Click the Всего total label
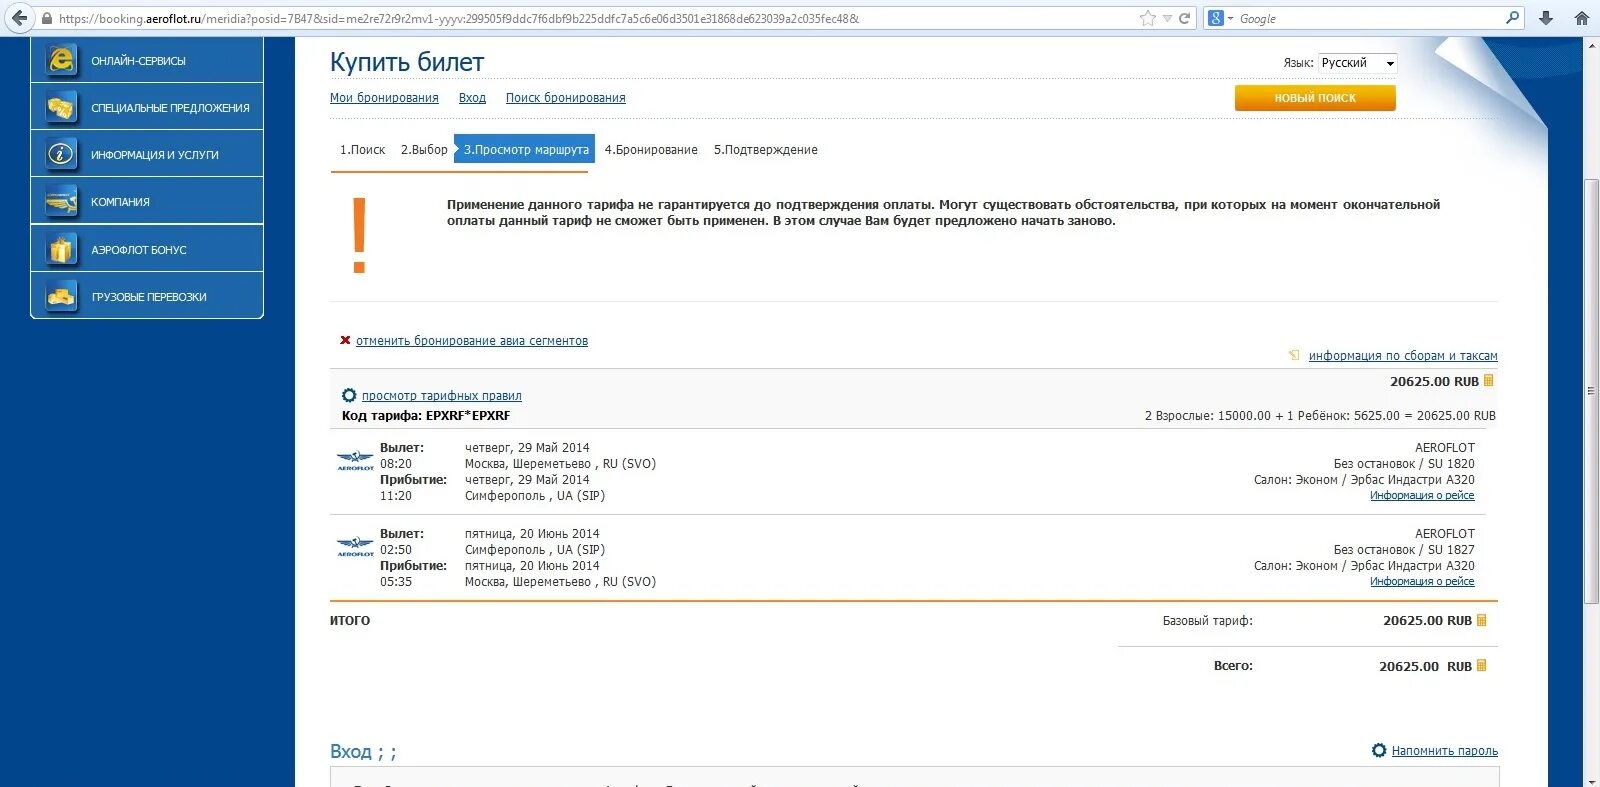1600x787 pixels. tap(1233, 666)
